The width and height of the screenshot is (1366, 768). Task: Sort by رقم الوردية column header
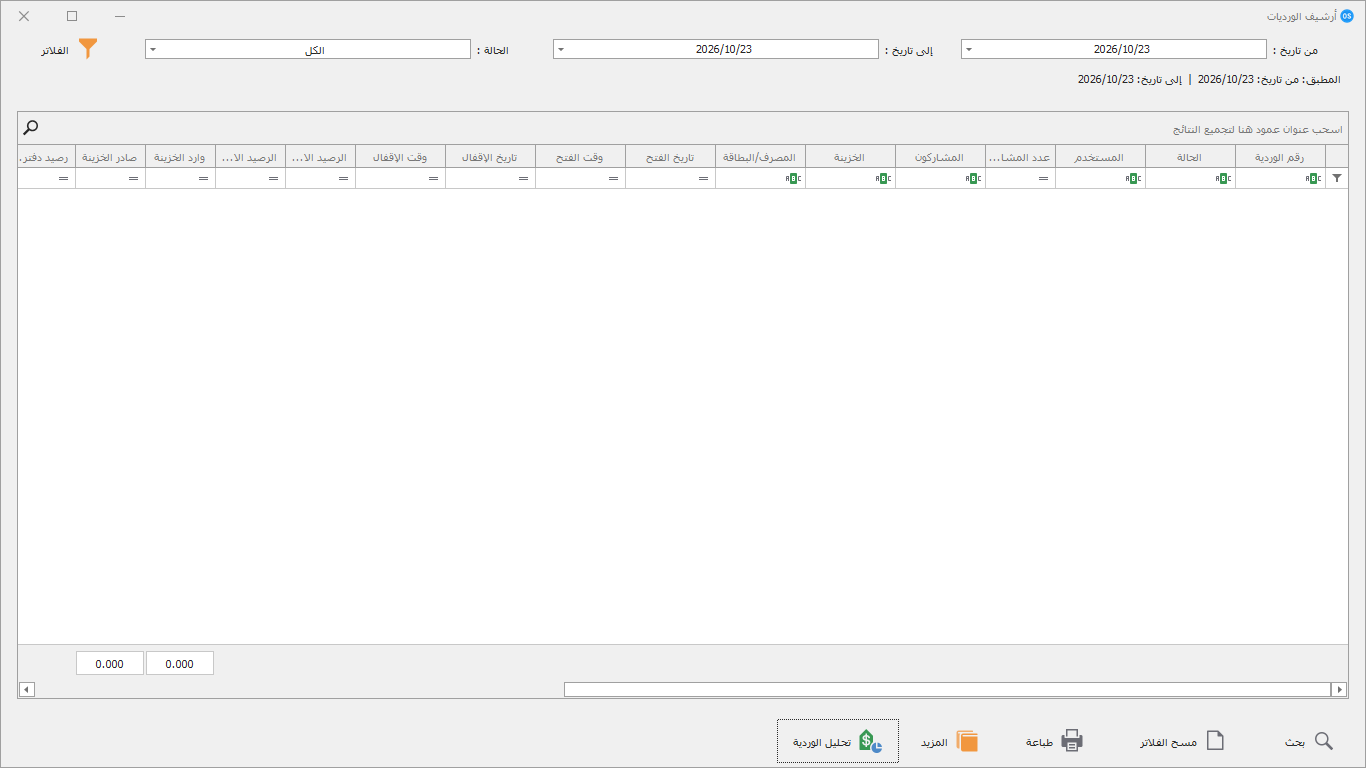tap(1280, 157)
